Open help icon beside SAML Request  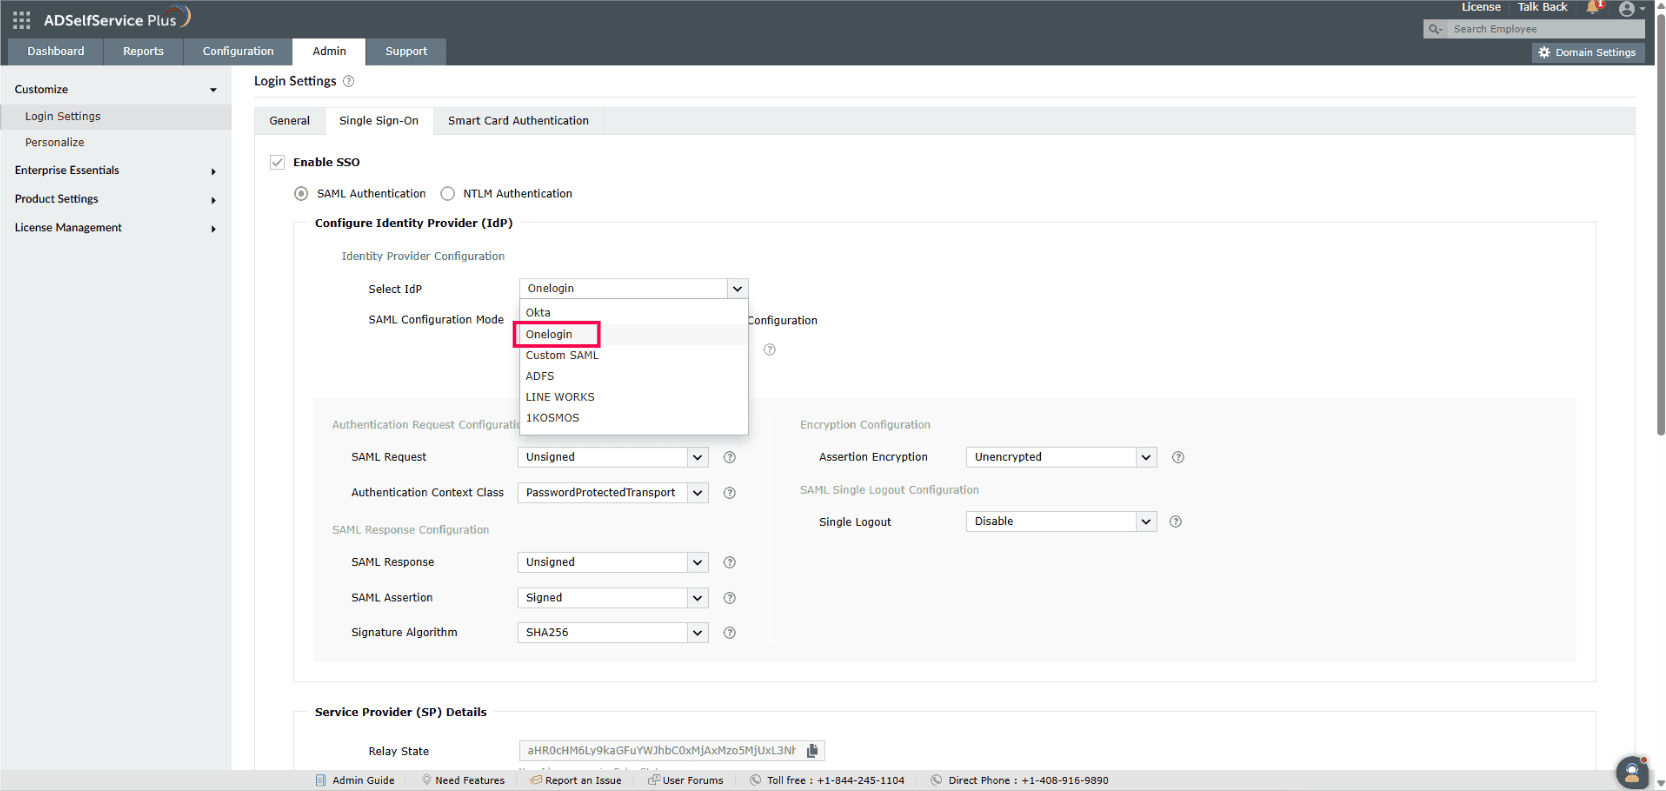(730, 457)
